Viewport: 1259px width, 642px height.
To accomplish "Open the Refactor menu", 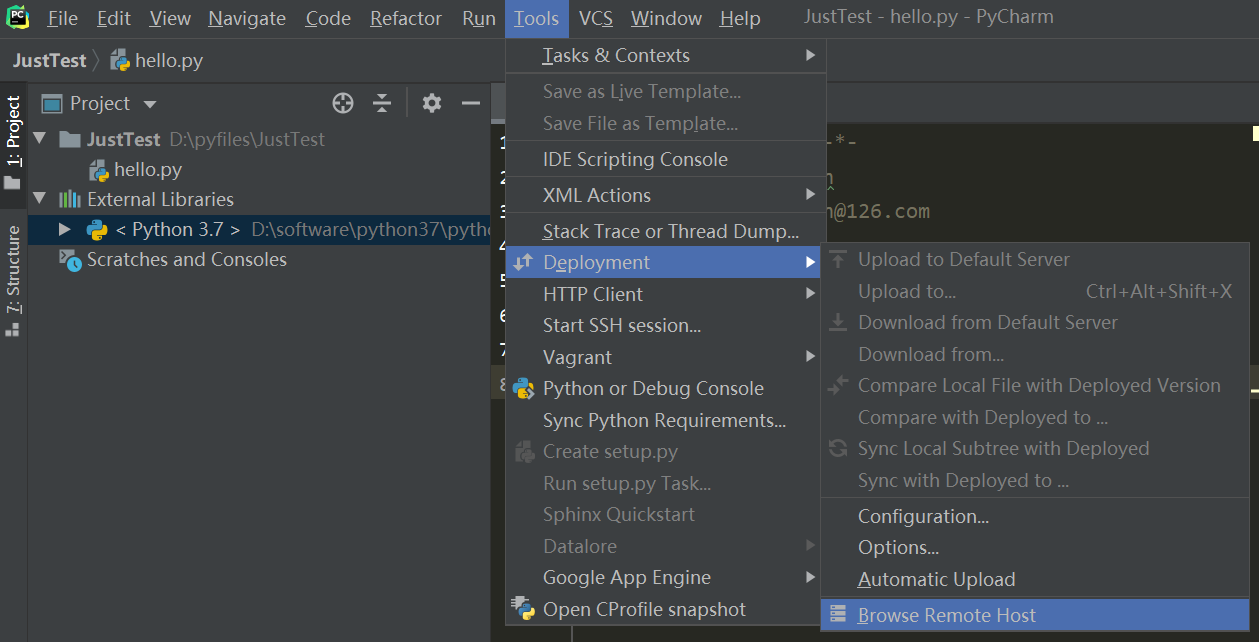I will tap(406, 18).
